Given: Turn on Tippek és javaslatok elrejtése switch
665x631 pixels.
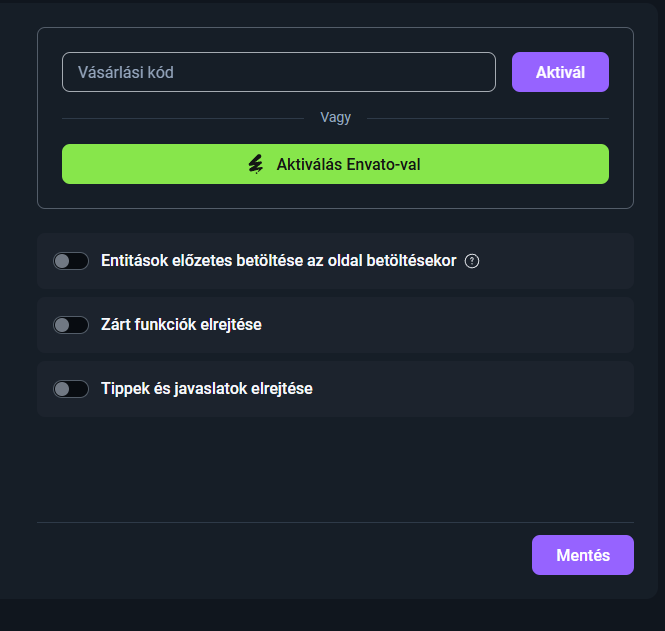Looking at the screenshot, I should [x=71, y=389].
